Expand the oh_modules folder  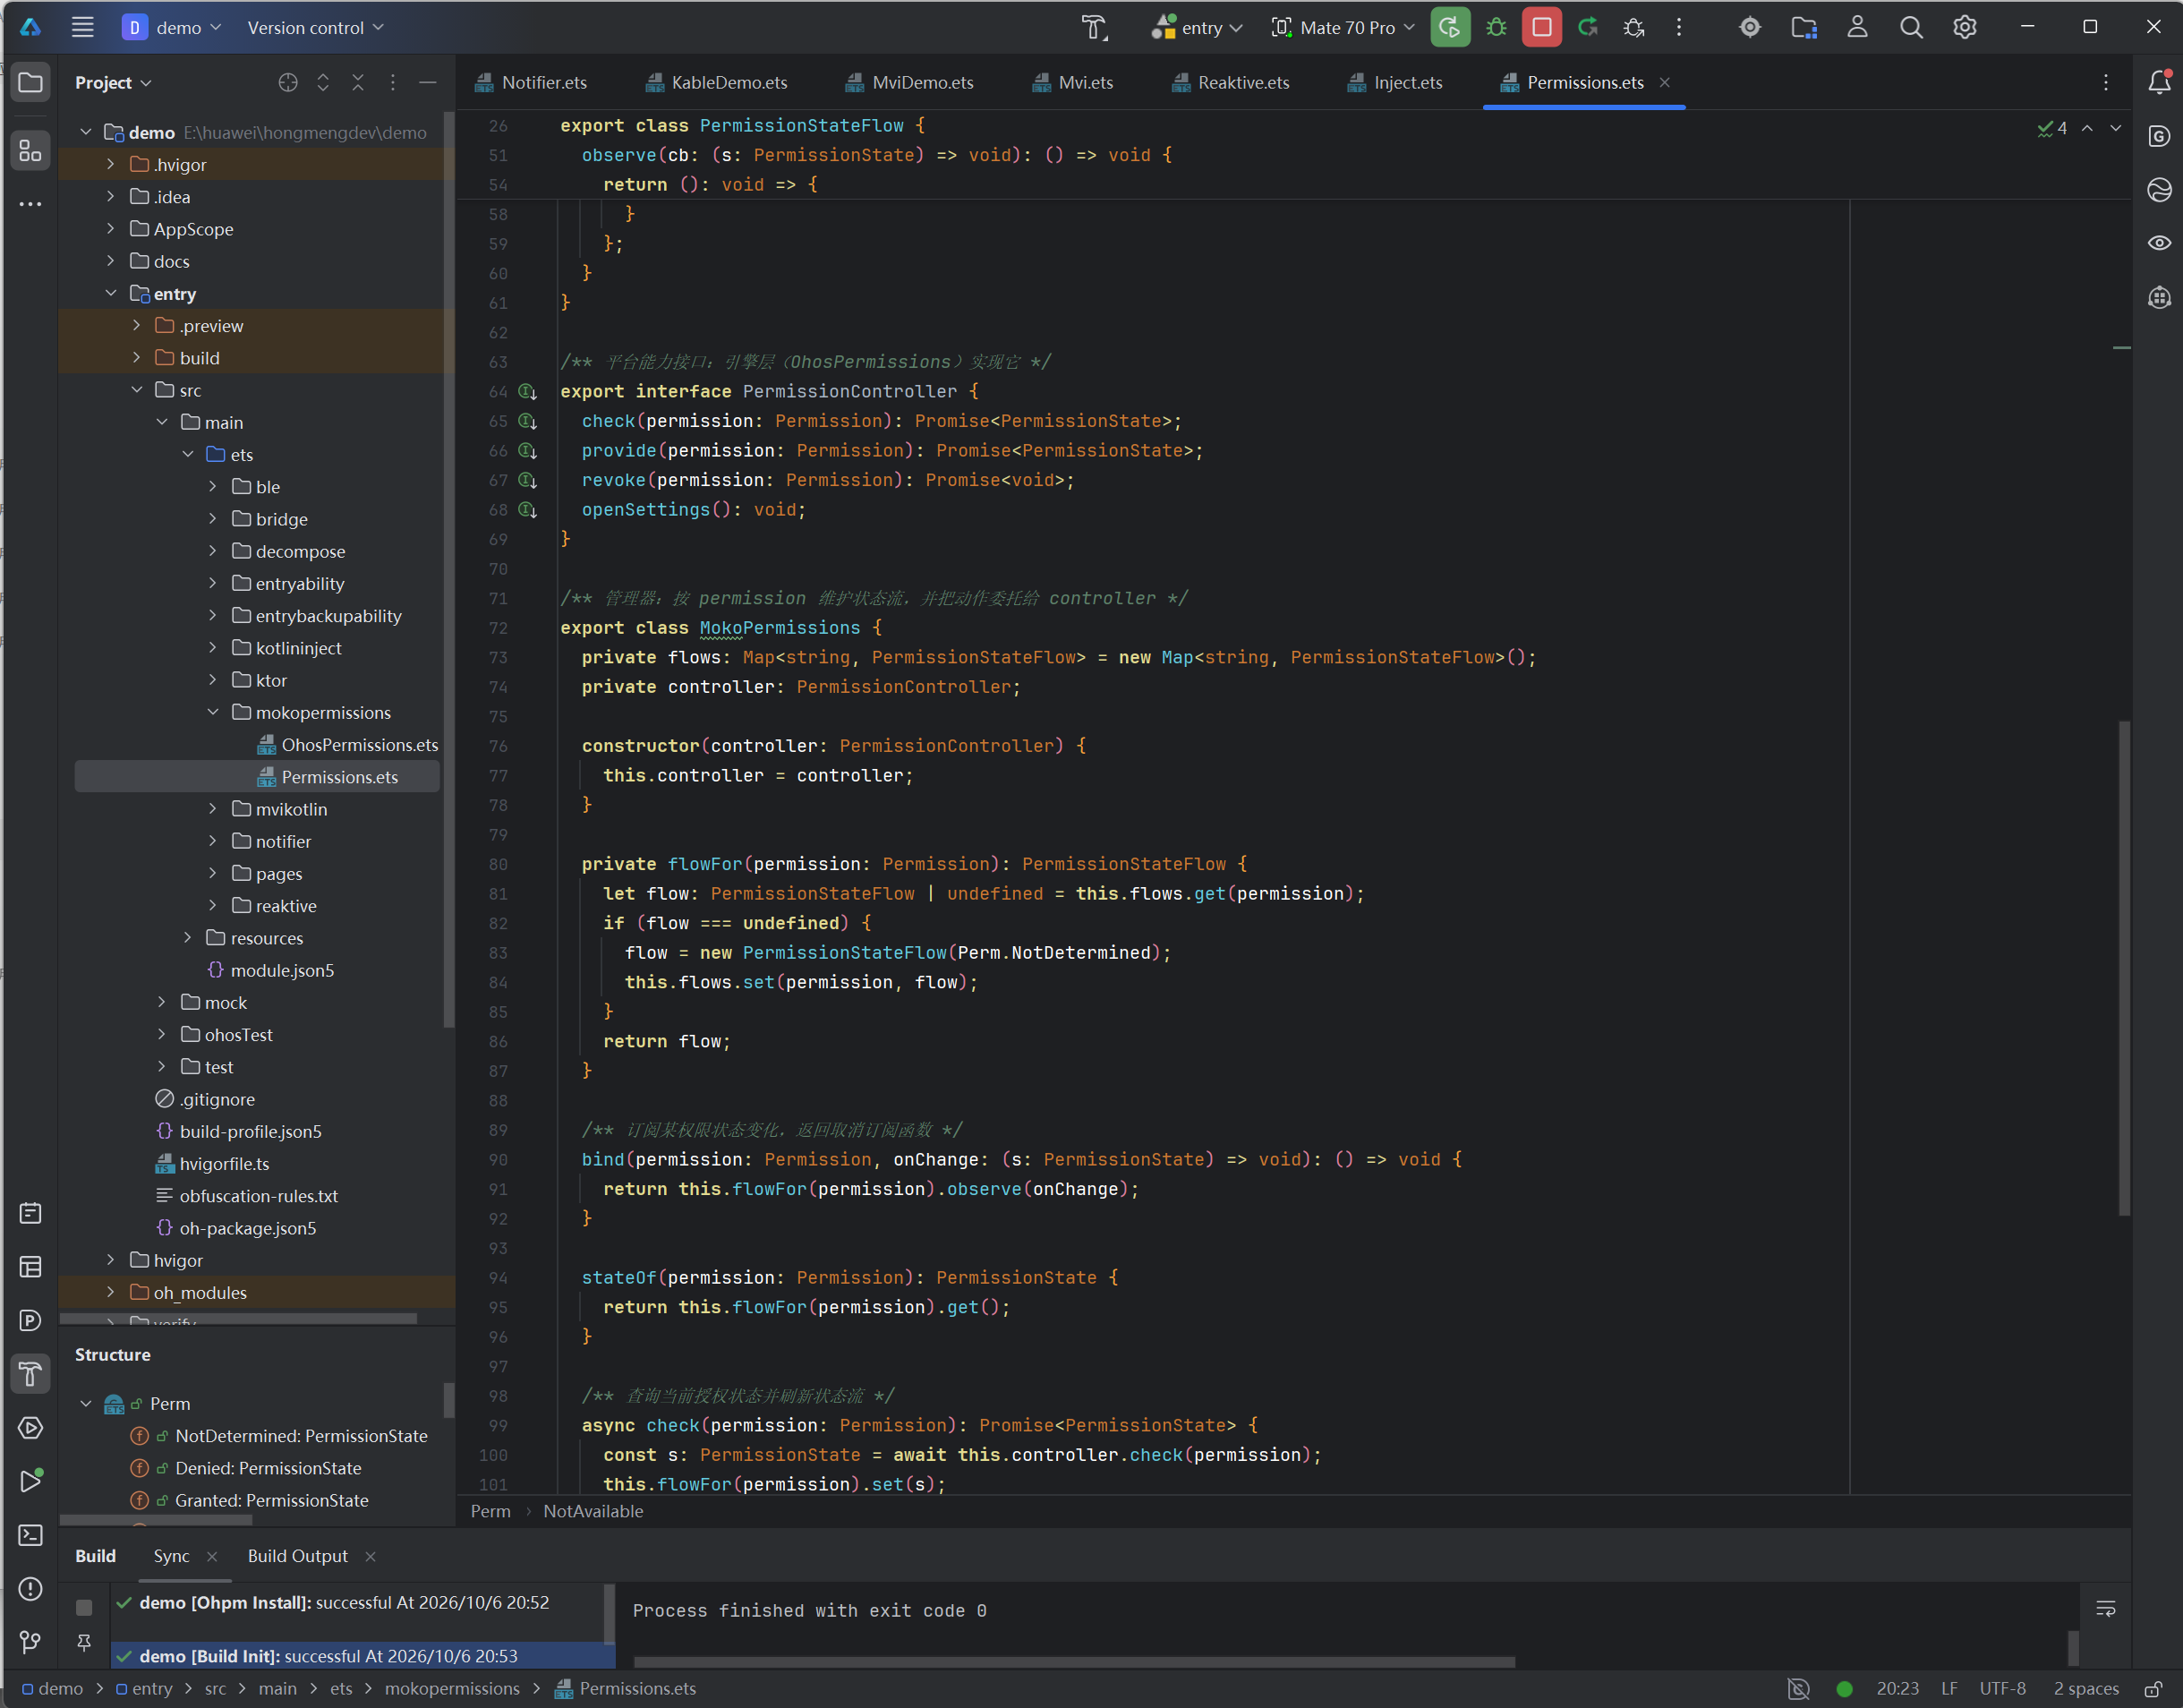110,1293
